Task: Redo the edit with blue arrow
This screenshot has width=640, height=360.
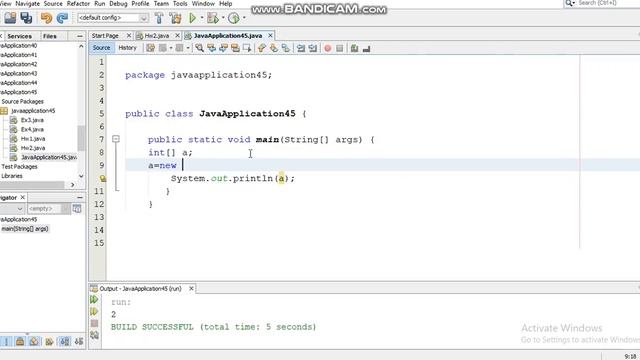Action: (x=62, y=18)
